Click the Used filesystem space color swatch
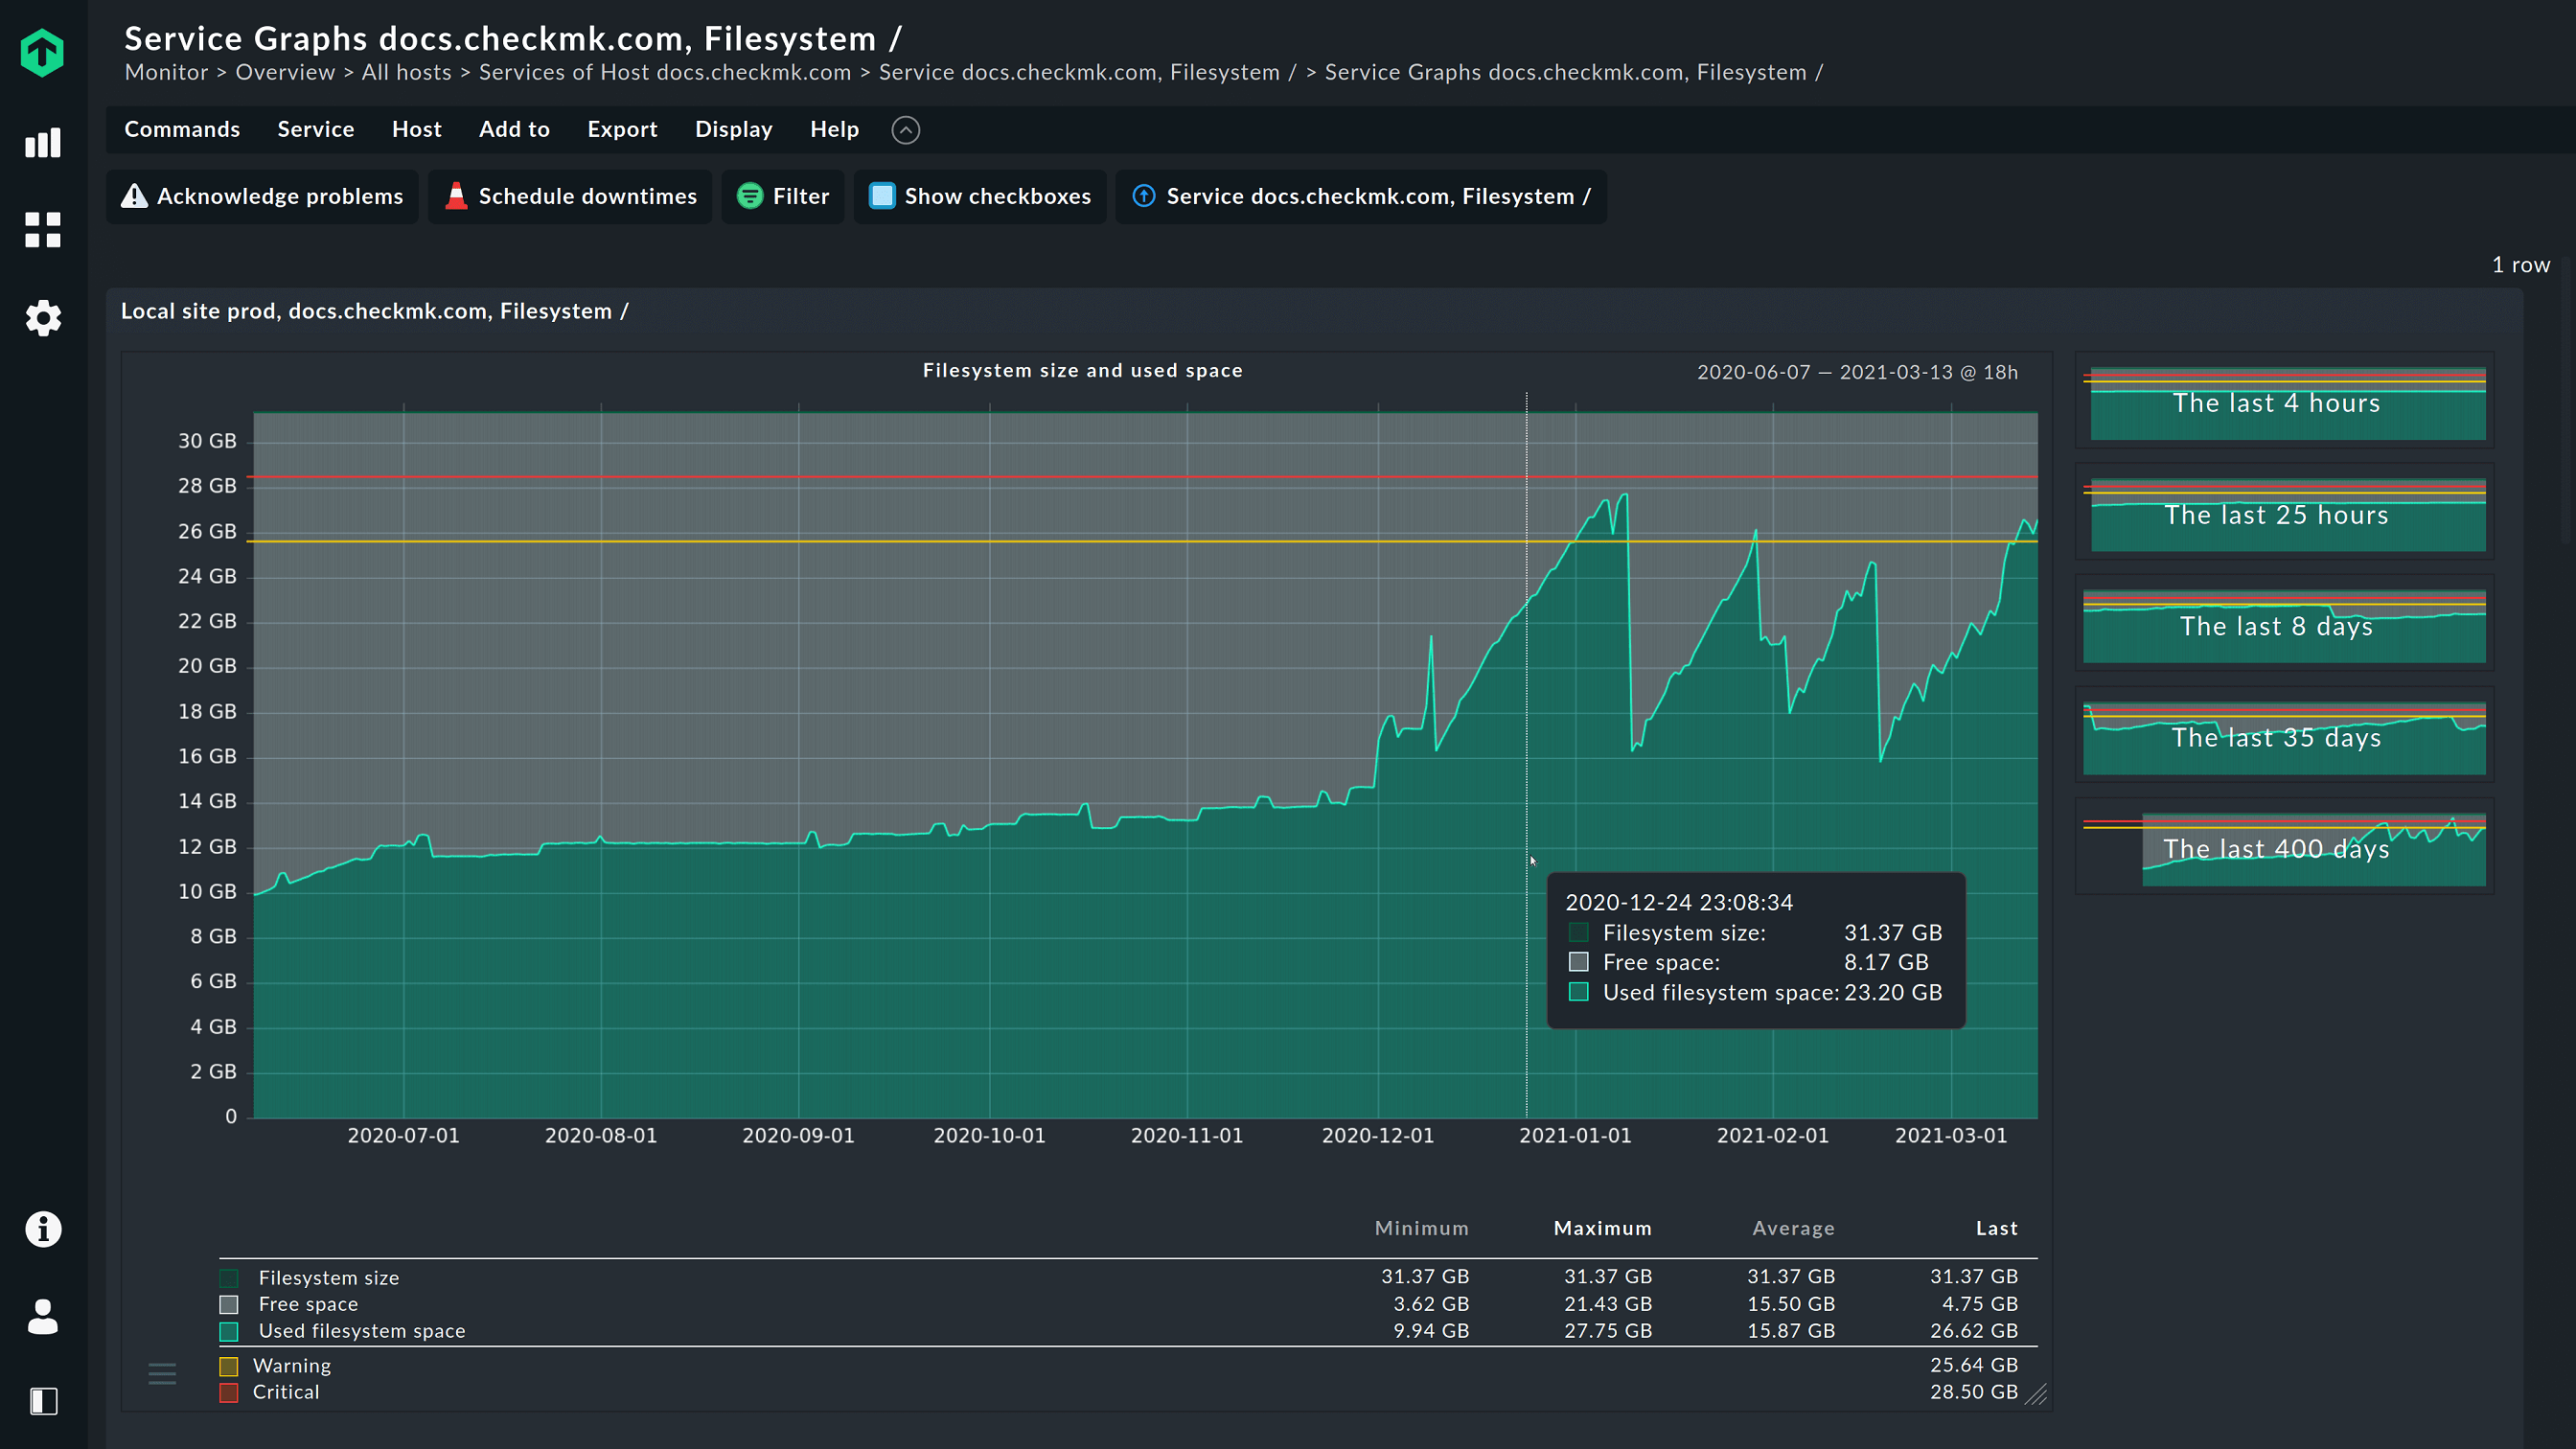The image size is (2576, 1449). [x=229, y=1331]
